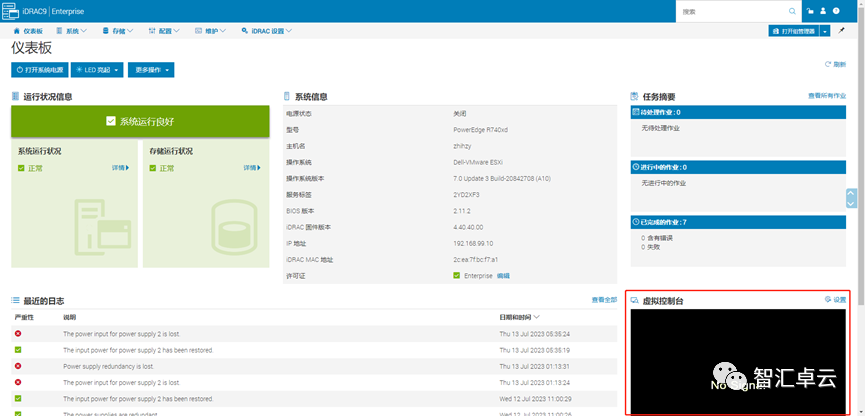Go to the 仪表板 menu item

(28, 31)
